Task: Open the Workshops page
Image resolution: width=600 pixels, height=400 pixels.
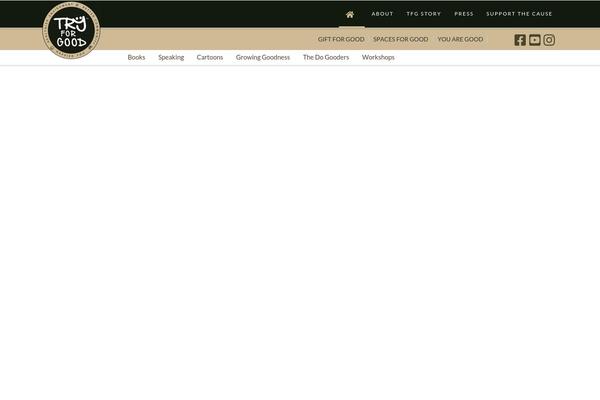Action: click(378, 57)
